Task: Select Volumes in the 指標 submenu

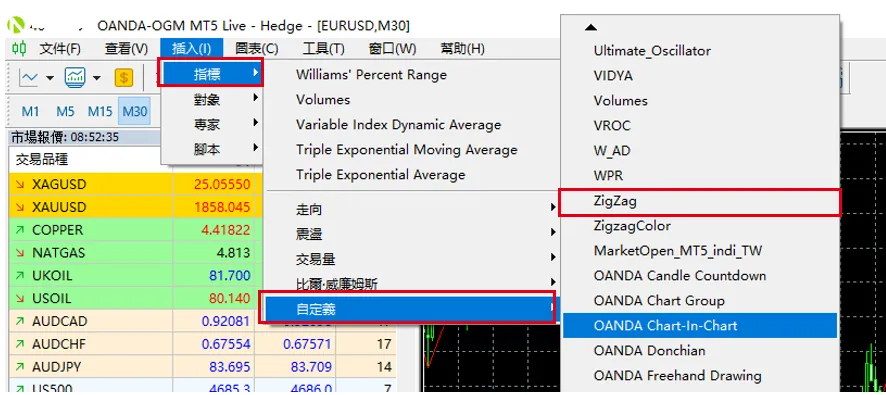Action: [323, 99]
